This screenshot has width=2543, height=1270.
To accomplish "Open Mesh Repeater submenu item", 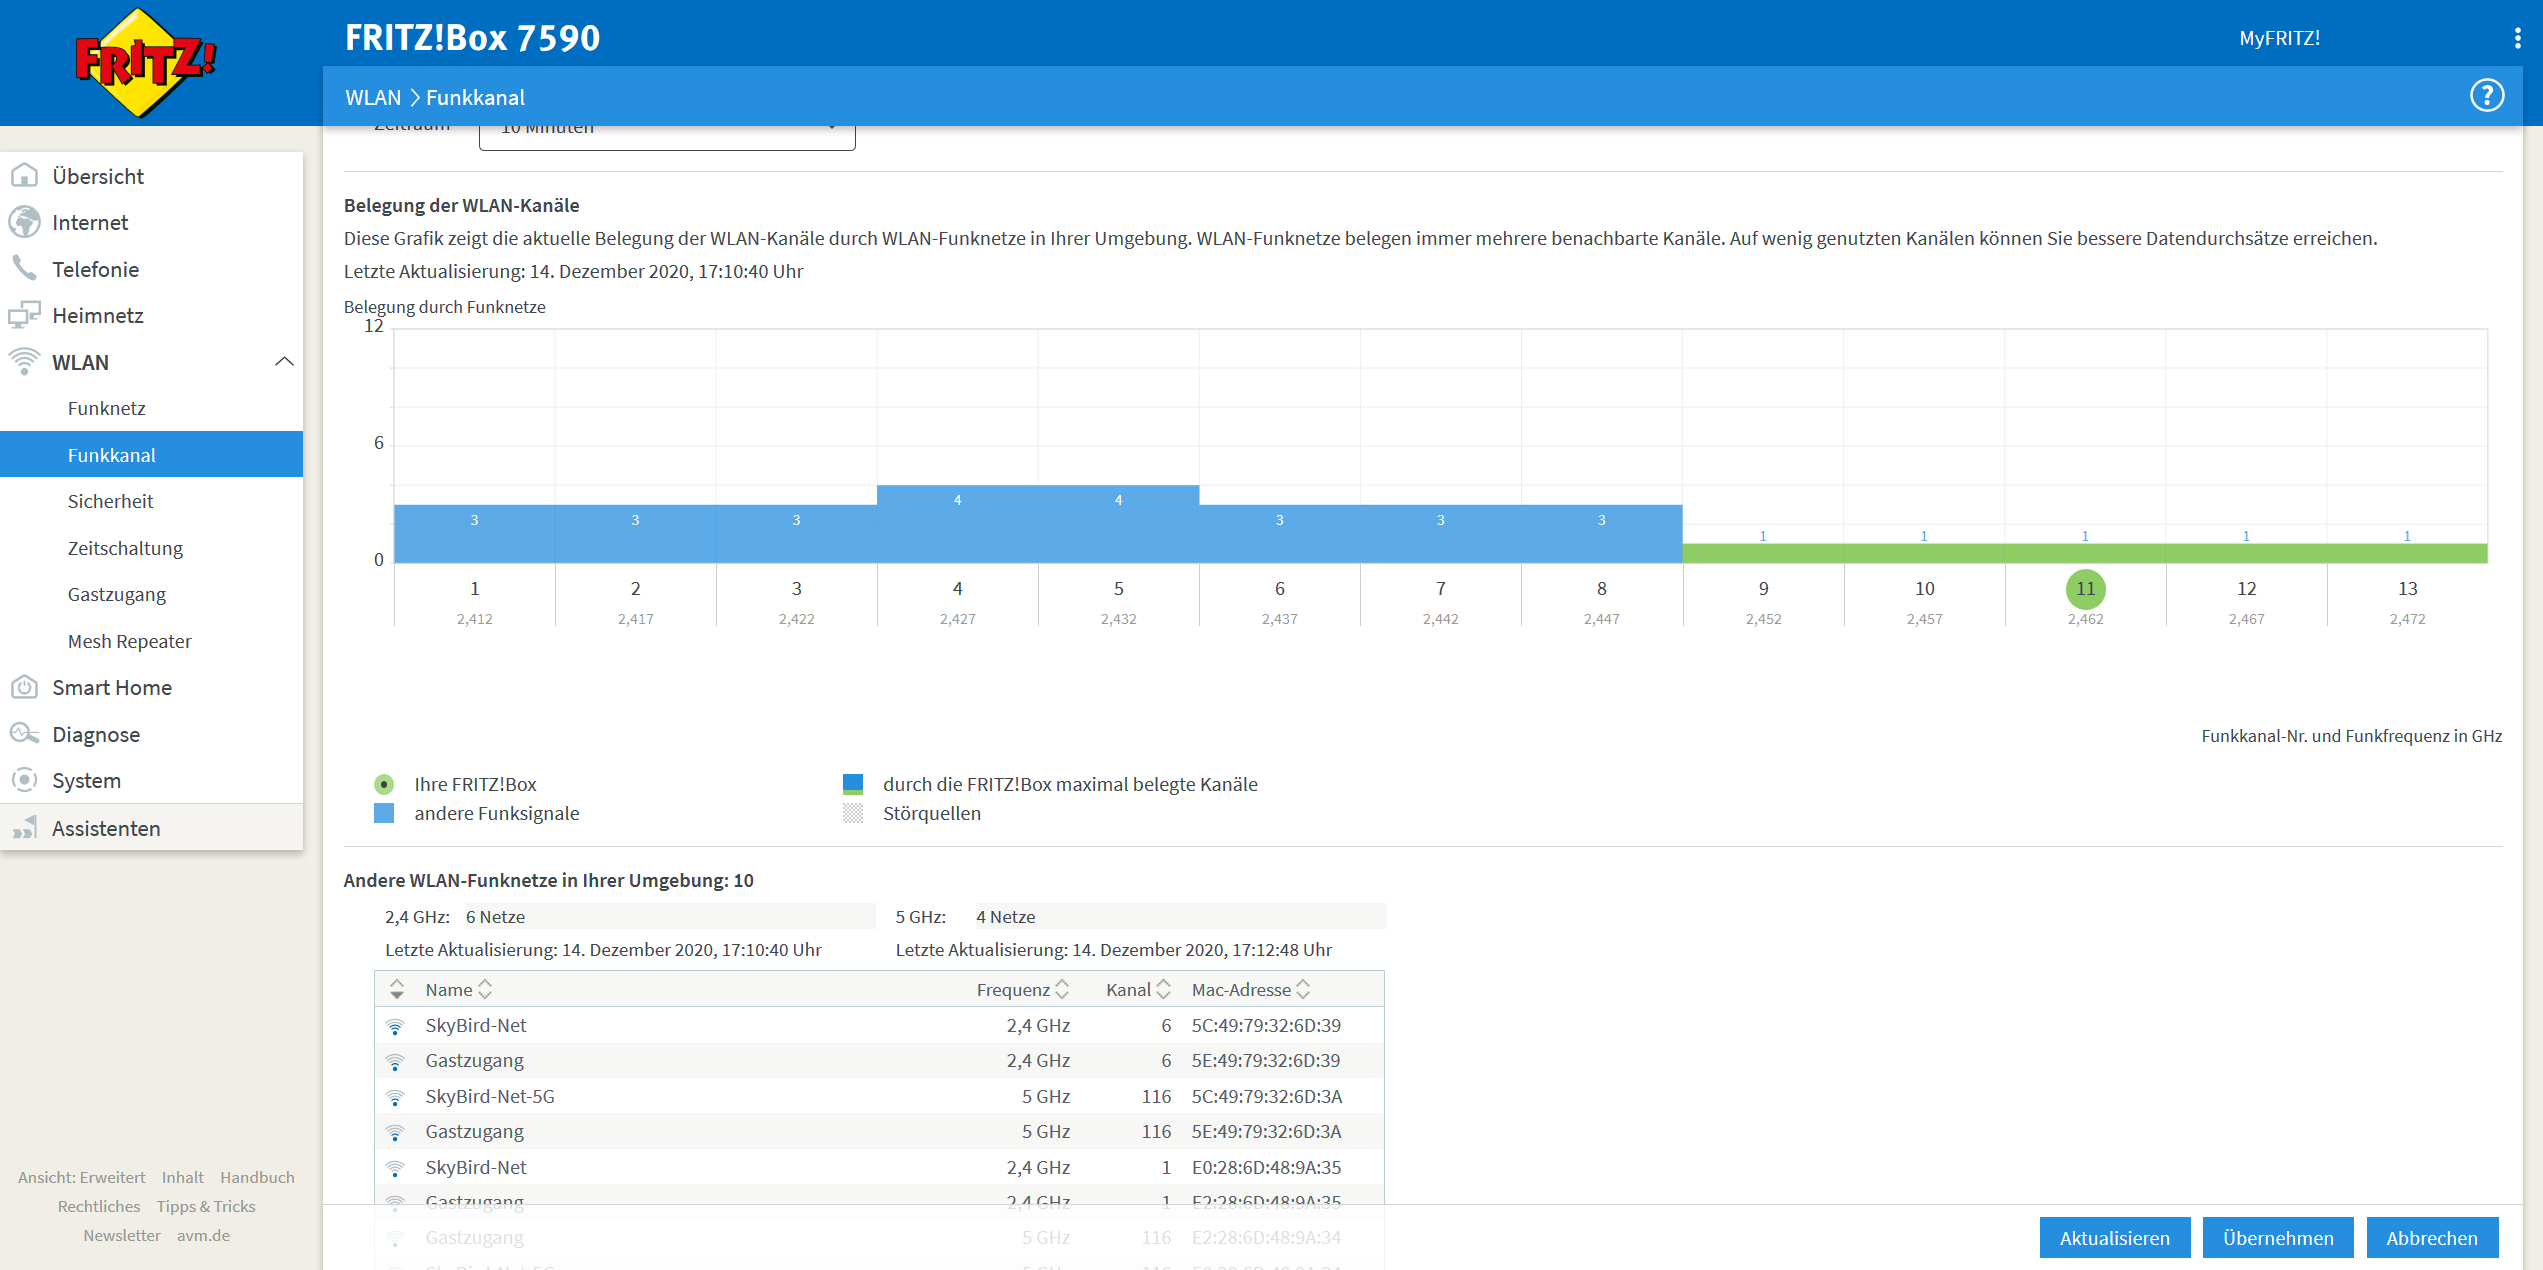I will [129, 641].
